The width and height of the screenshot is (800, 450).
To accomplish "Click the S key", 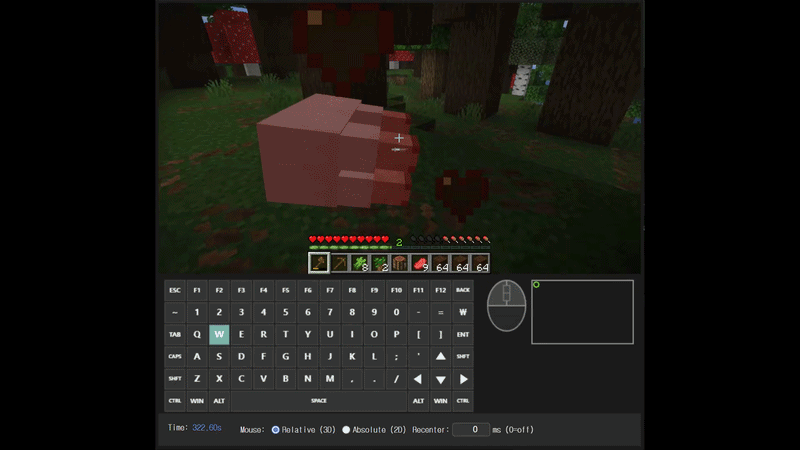I will pyautogui.click(x=219, y=357).
